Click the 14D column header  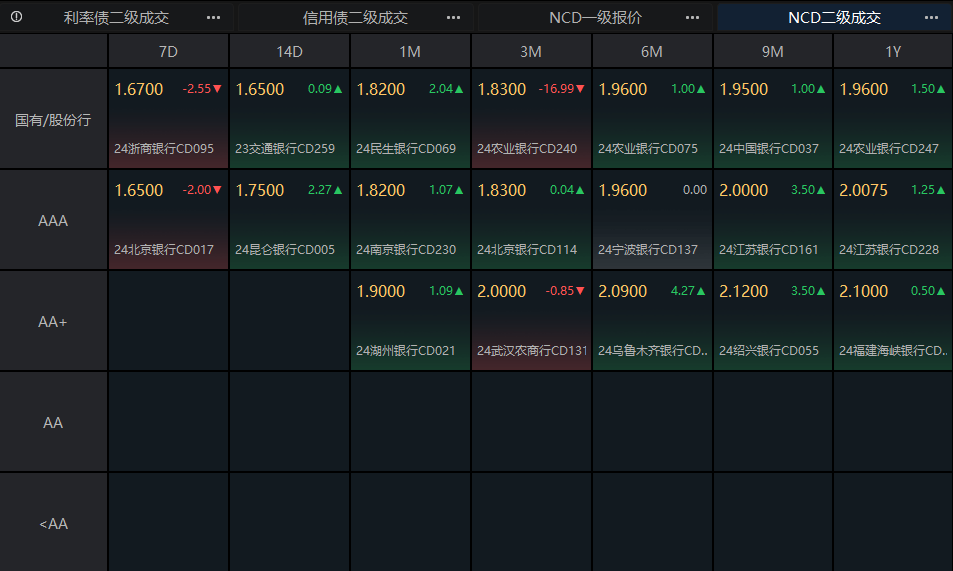pyautogui.click(x=289, y=52)
